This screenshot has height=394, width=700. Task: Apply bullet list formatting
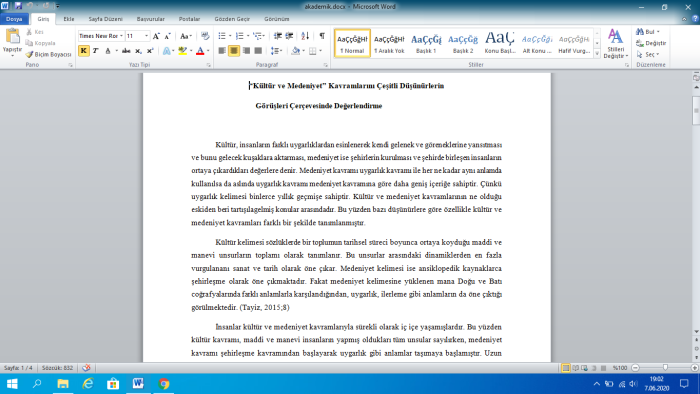point(222,36)
